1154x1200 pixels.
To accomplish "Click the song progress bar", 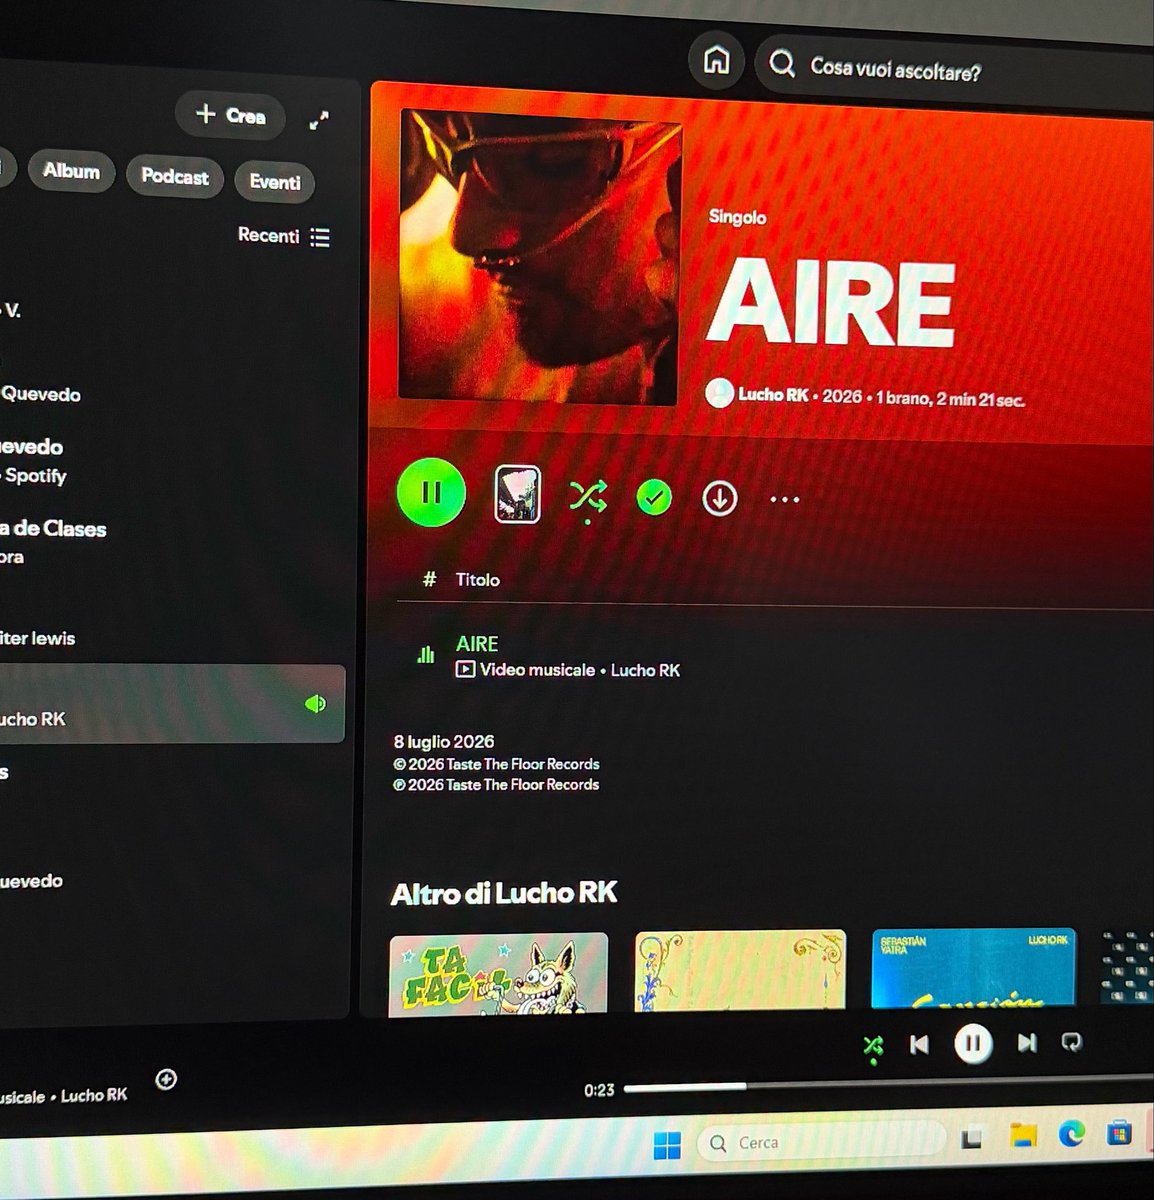I will 889,1084.
